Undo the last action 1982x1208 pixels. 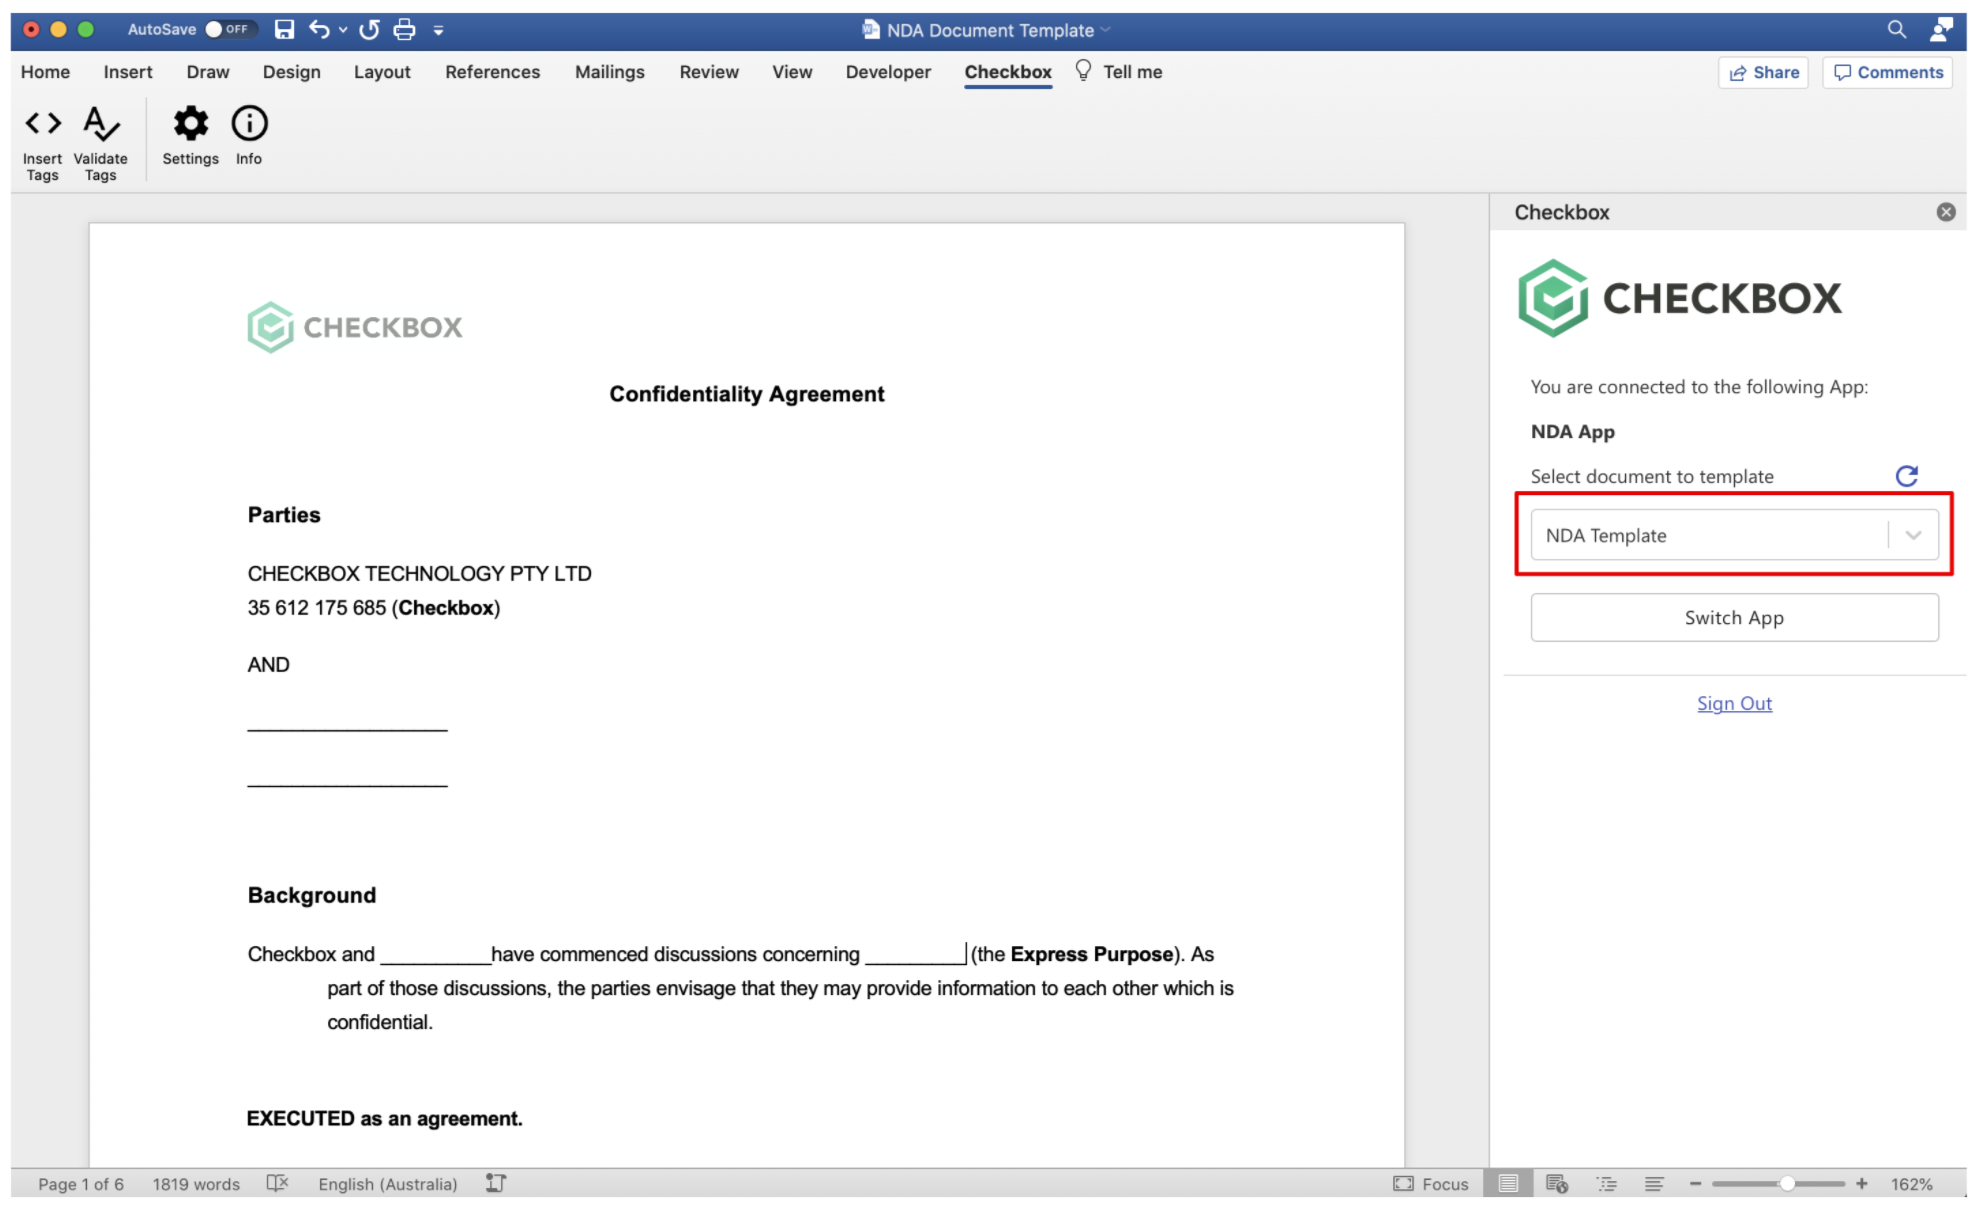click(x=319, y=29)
